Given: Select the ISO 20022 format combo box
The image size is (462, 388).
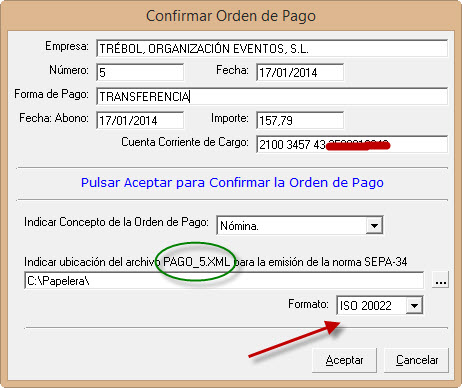Looking at the screenshot, I should coord(380,305).
